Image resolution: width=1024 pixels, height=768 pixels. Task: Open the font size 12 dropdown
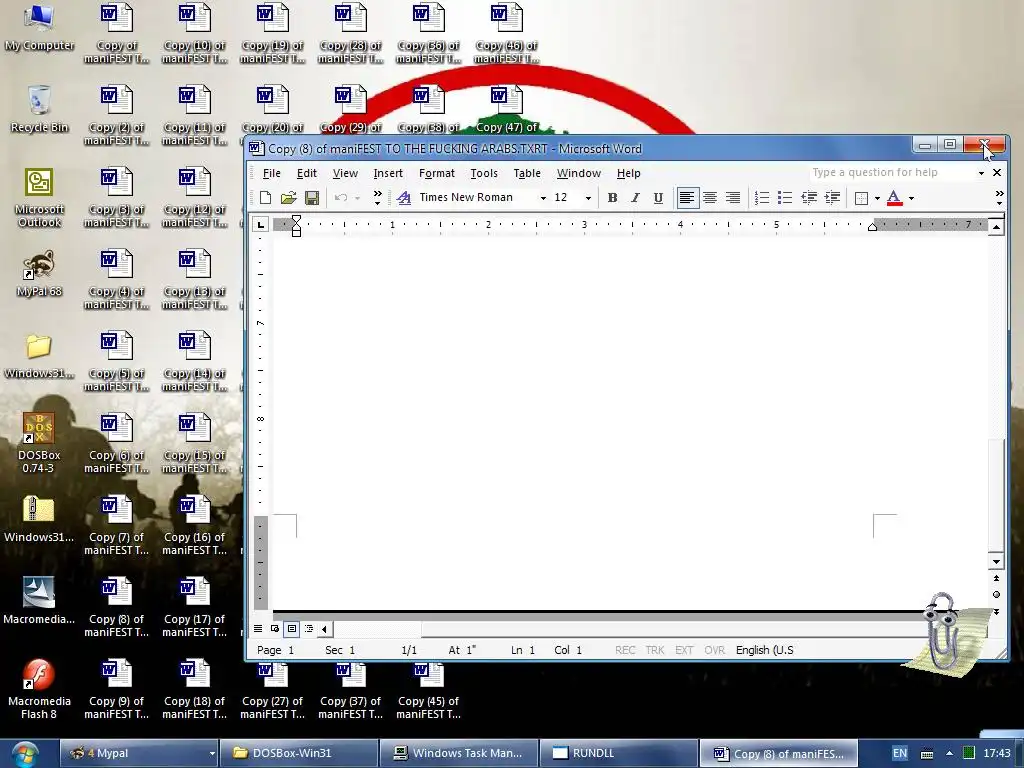588,199
